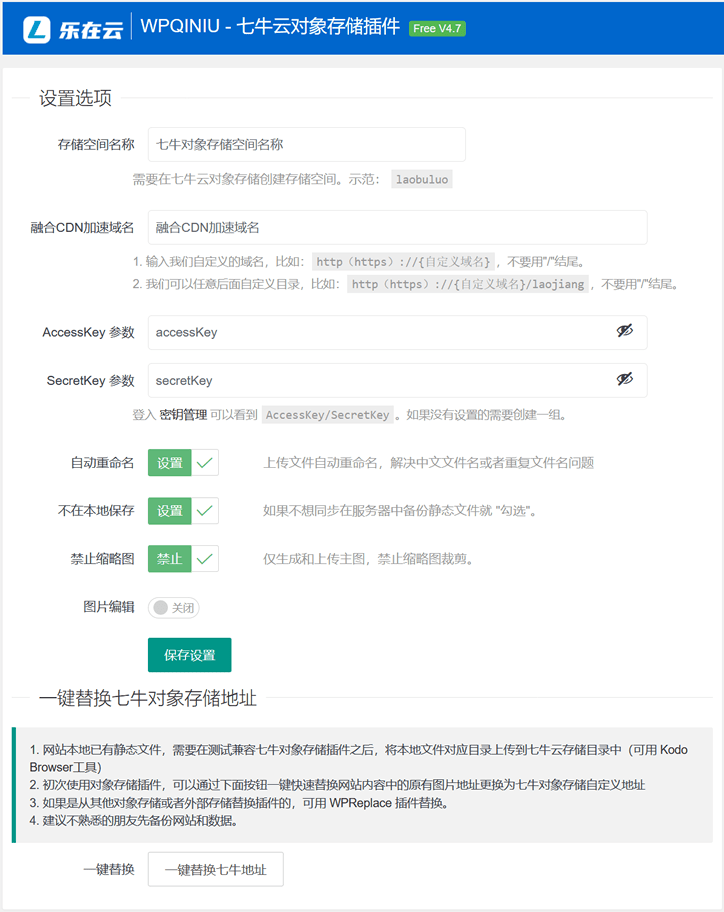Click into the SecretKey 参数 field
The width and height of the screenshot is (724, 912).
[x=380, y=380]
